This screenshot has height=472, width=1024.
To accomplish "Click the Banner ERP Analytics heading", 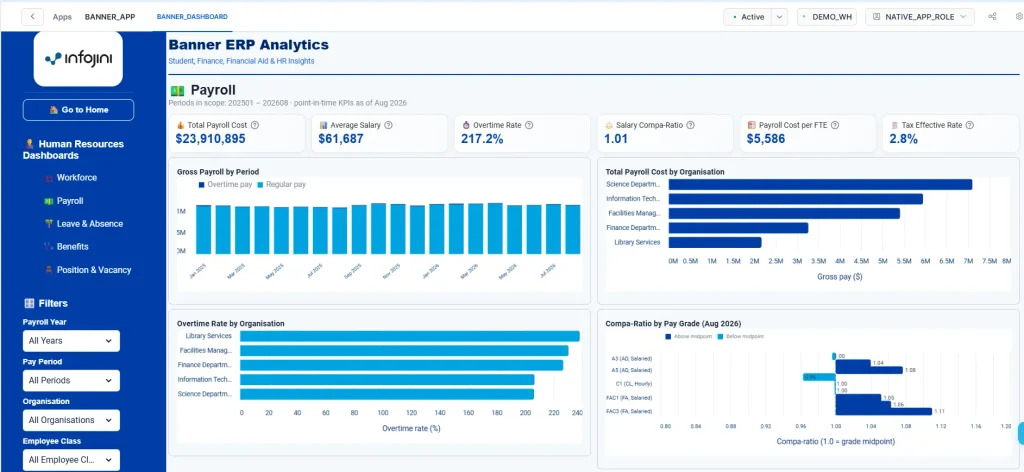I will [249, 45].
